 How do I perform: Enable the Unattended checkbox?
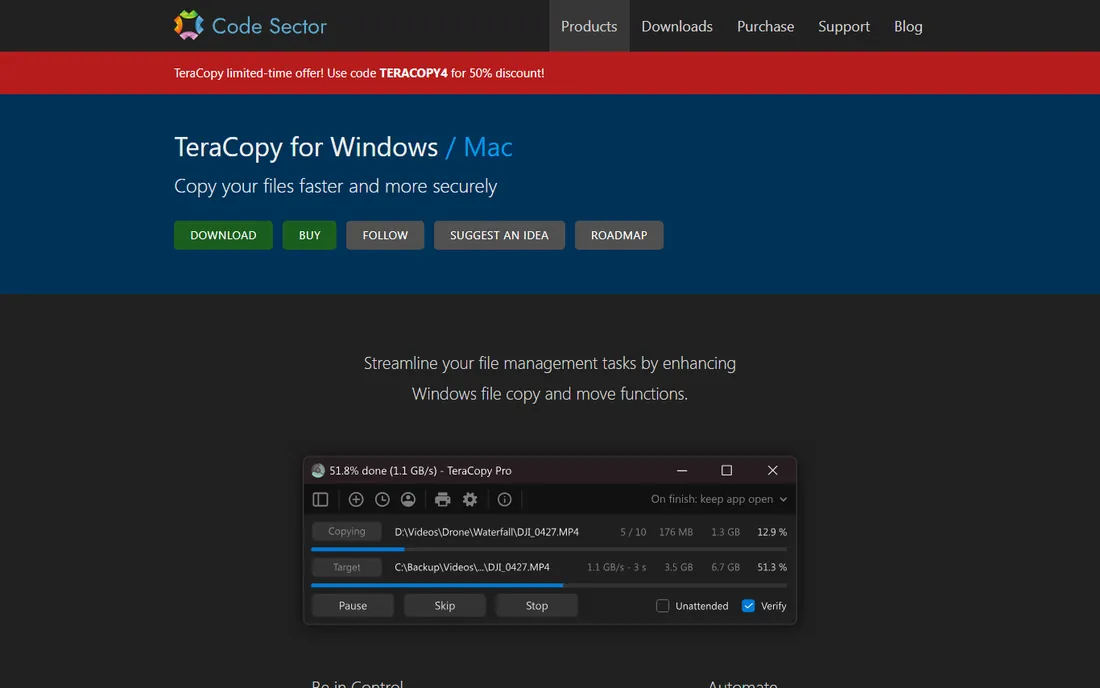click(662, 606)
